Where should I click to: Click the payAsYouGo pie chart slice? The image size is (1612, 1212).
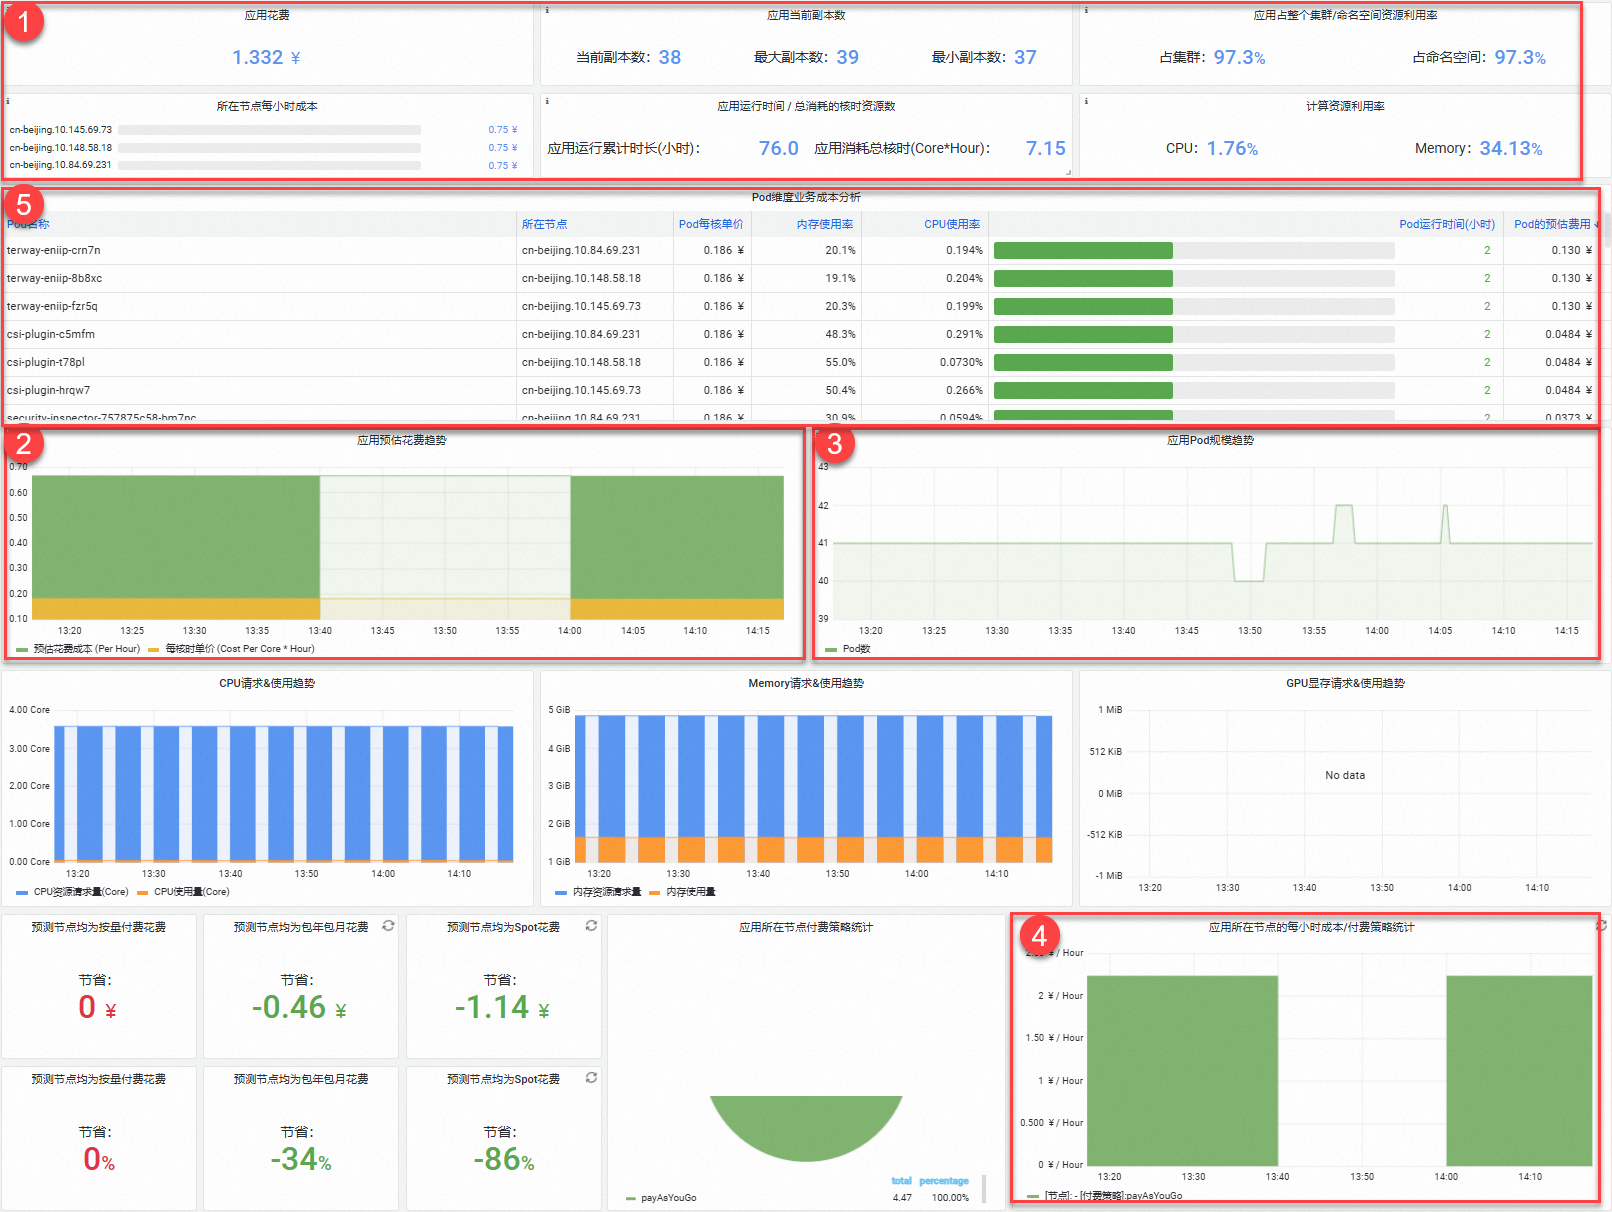click(806, 1128)
